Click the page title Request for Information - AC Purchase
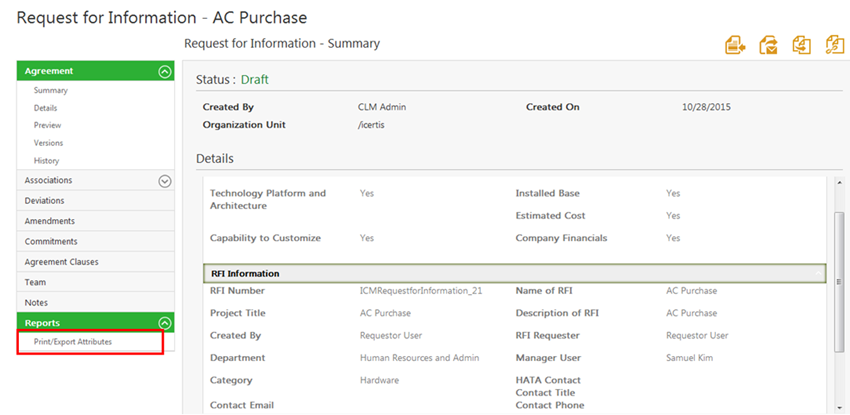850x415 pixels. (162, 17)
